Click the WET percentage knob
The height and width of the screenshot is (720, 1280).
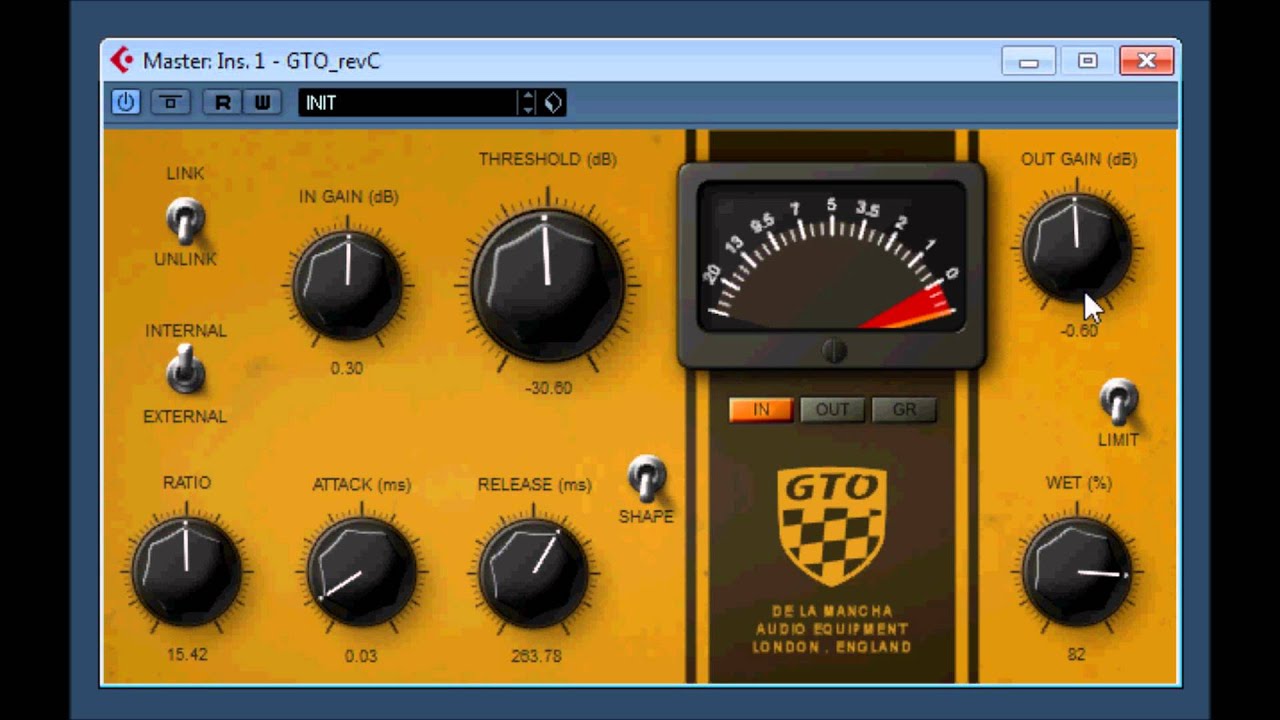point(1076,571)
